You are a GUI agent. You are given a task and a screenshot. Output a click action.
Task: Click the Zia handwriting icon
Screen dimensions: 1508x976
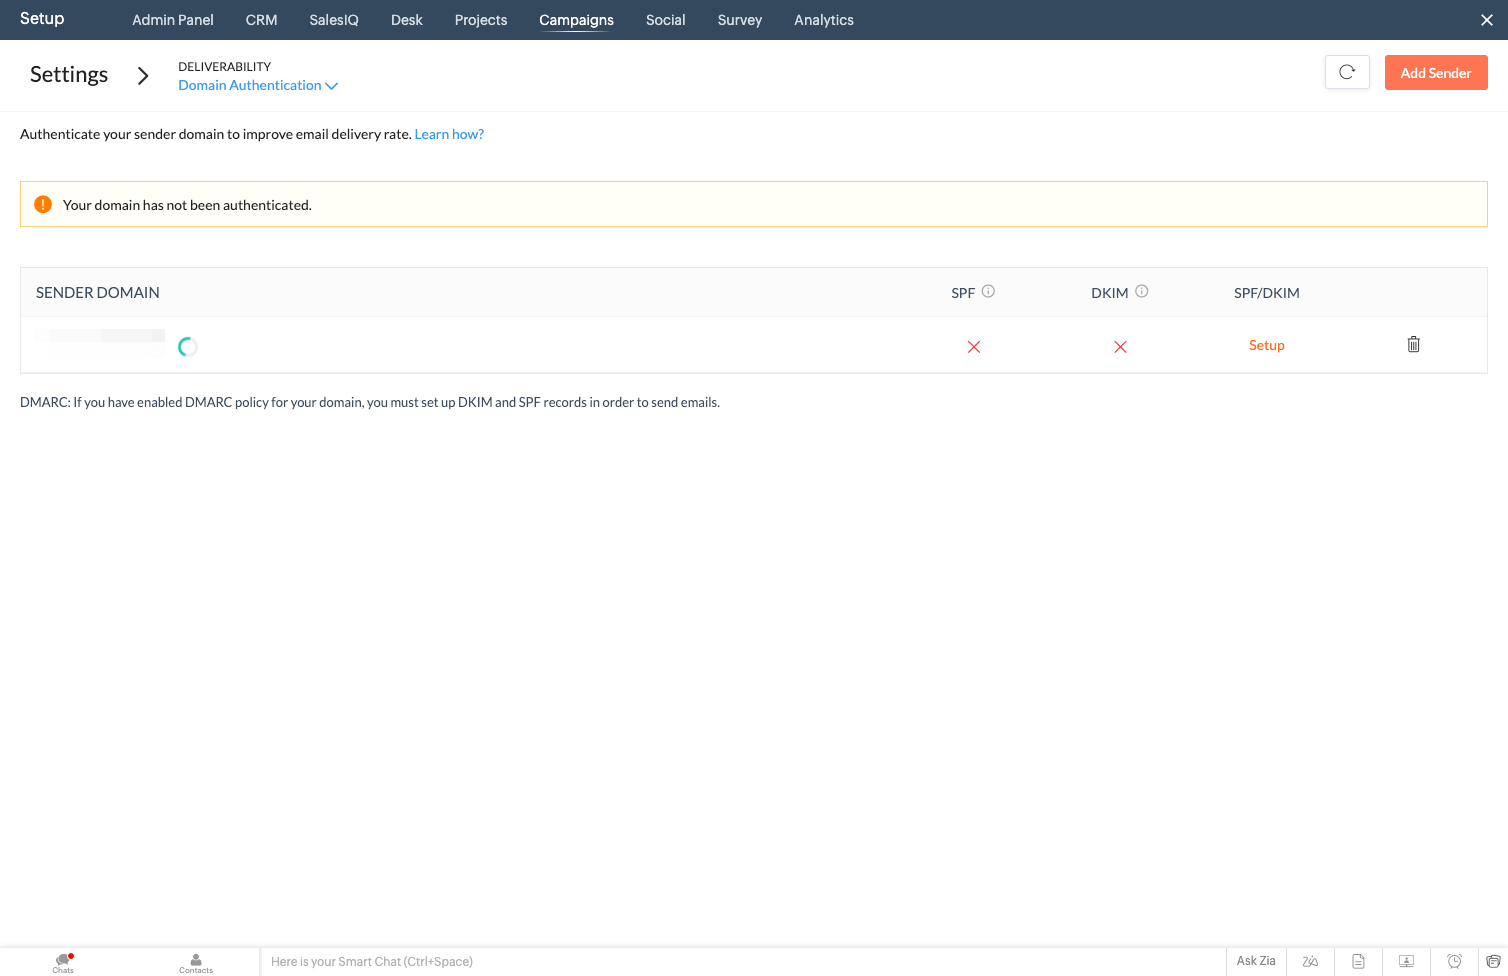tap(1310, 961)
